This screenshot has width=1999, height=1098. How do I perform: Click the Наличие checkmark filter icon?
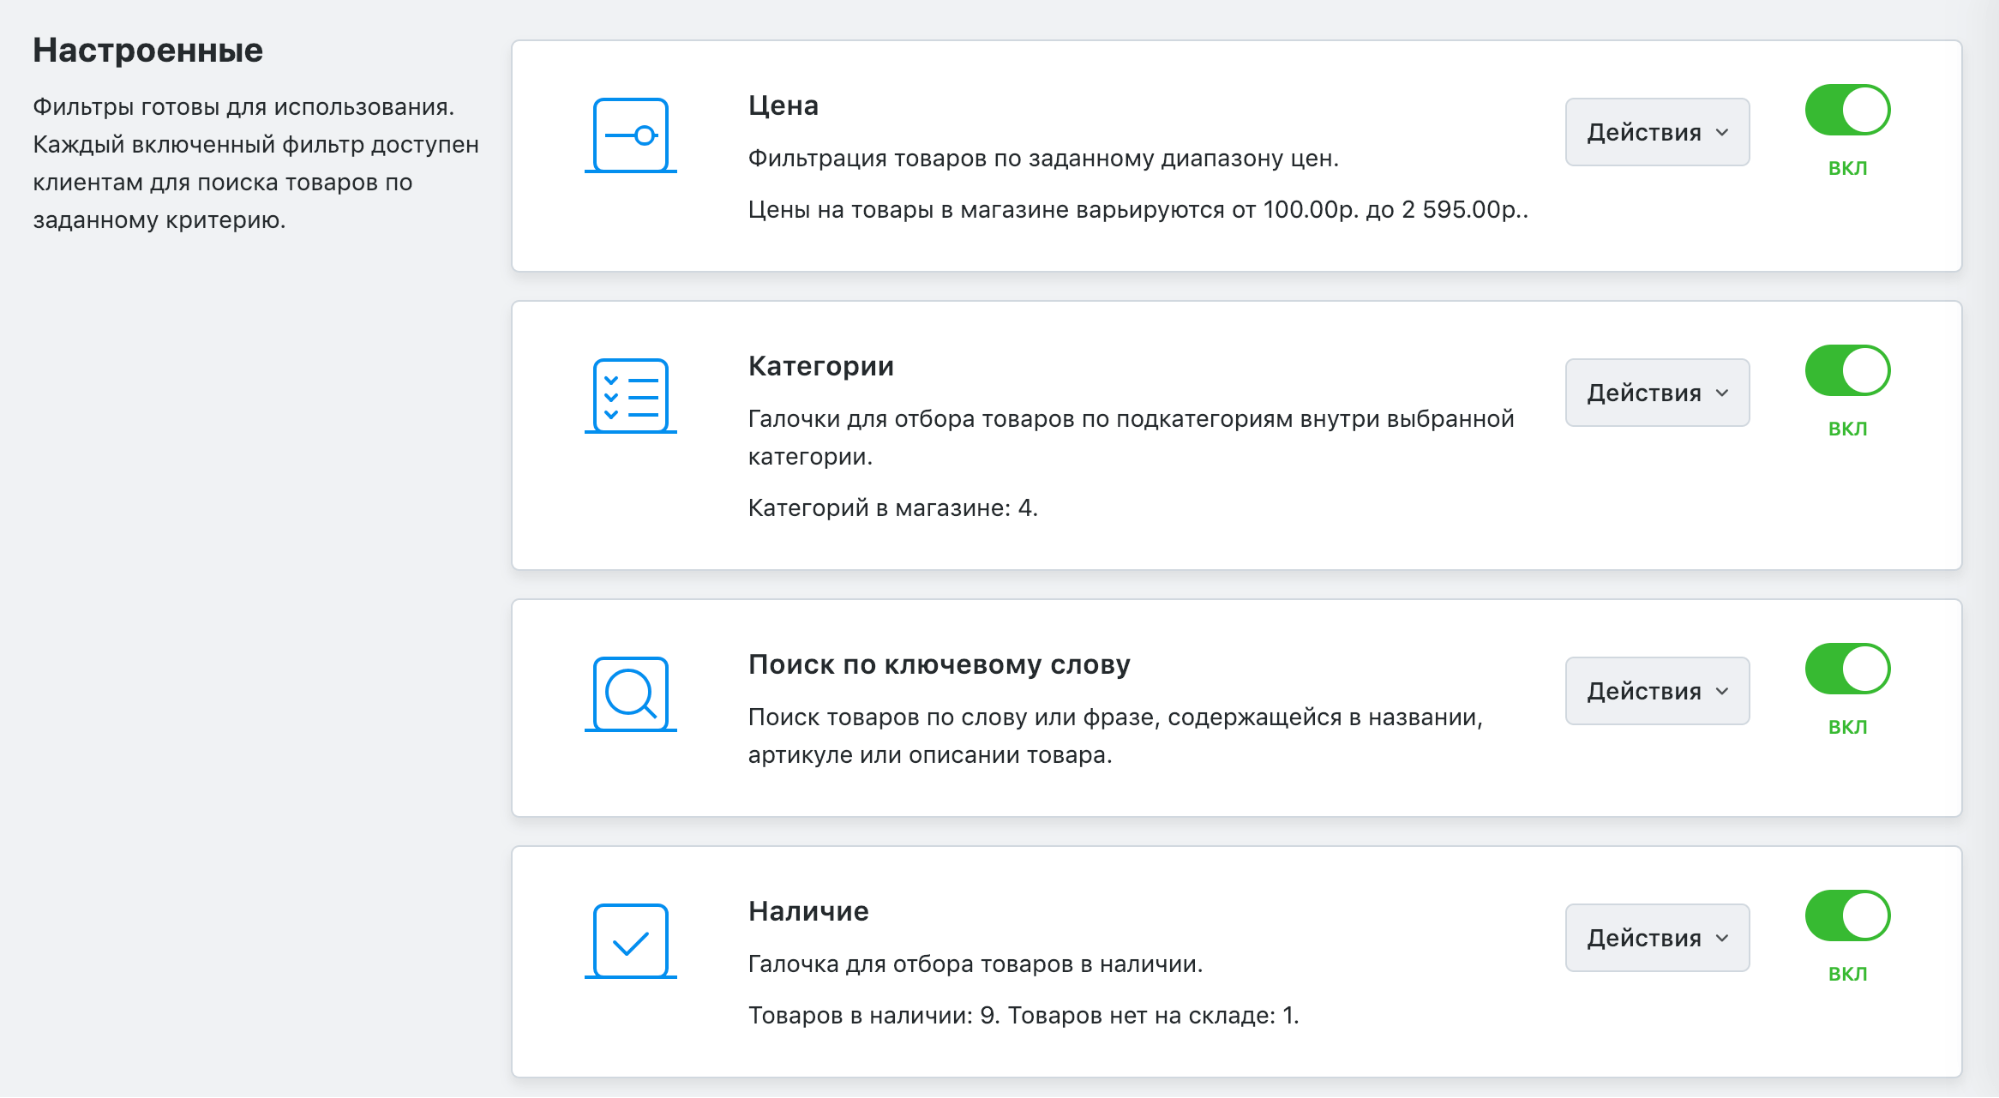pos(630,941)
